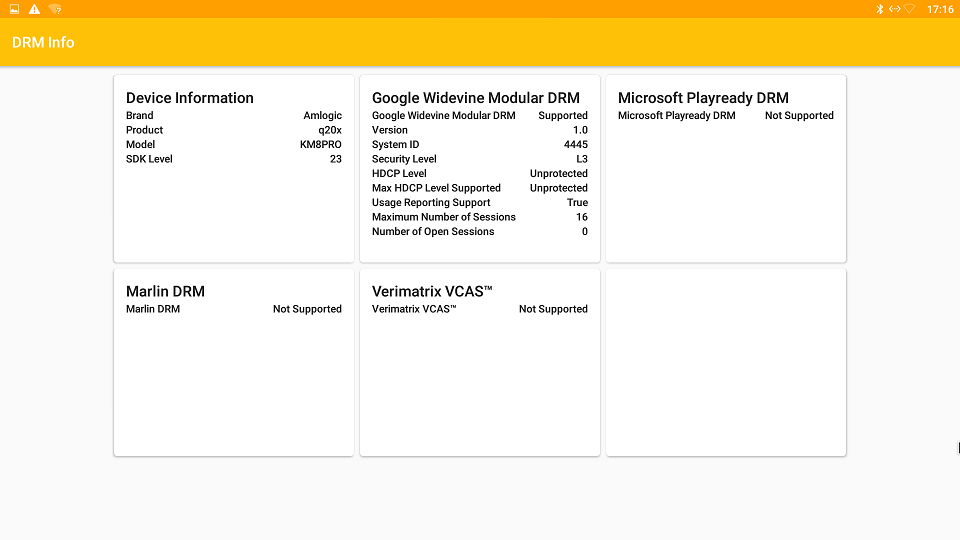This screenshot has height=540, width=960.
Task: Click the Security Level value L3
Action: click(x=582, y=159)
